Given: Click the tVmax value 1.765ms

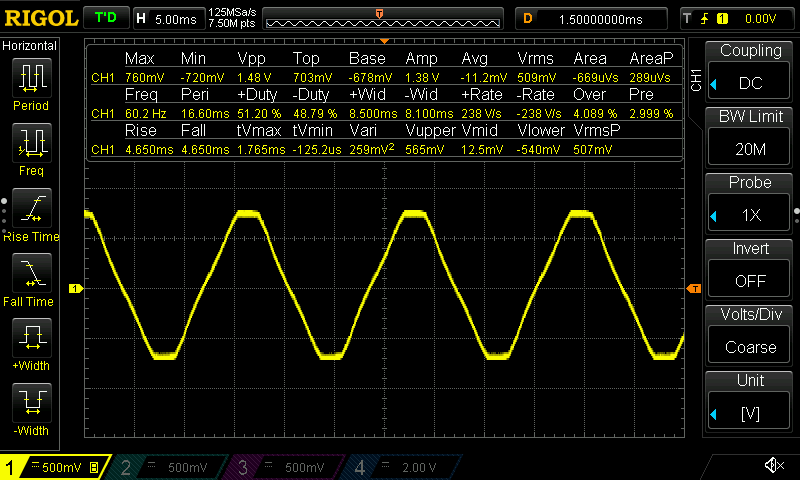Looking at the screenshot, I should [261, 149].
